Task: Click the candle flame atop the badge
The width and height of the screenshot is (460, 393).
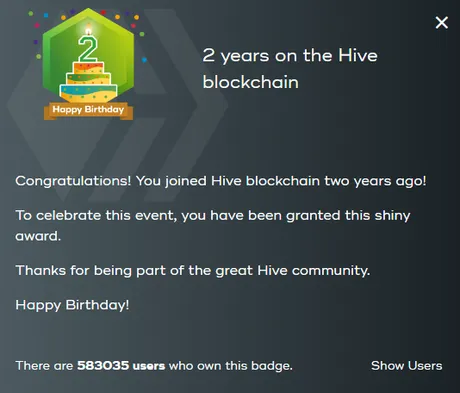Action: pos(88,30)
